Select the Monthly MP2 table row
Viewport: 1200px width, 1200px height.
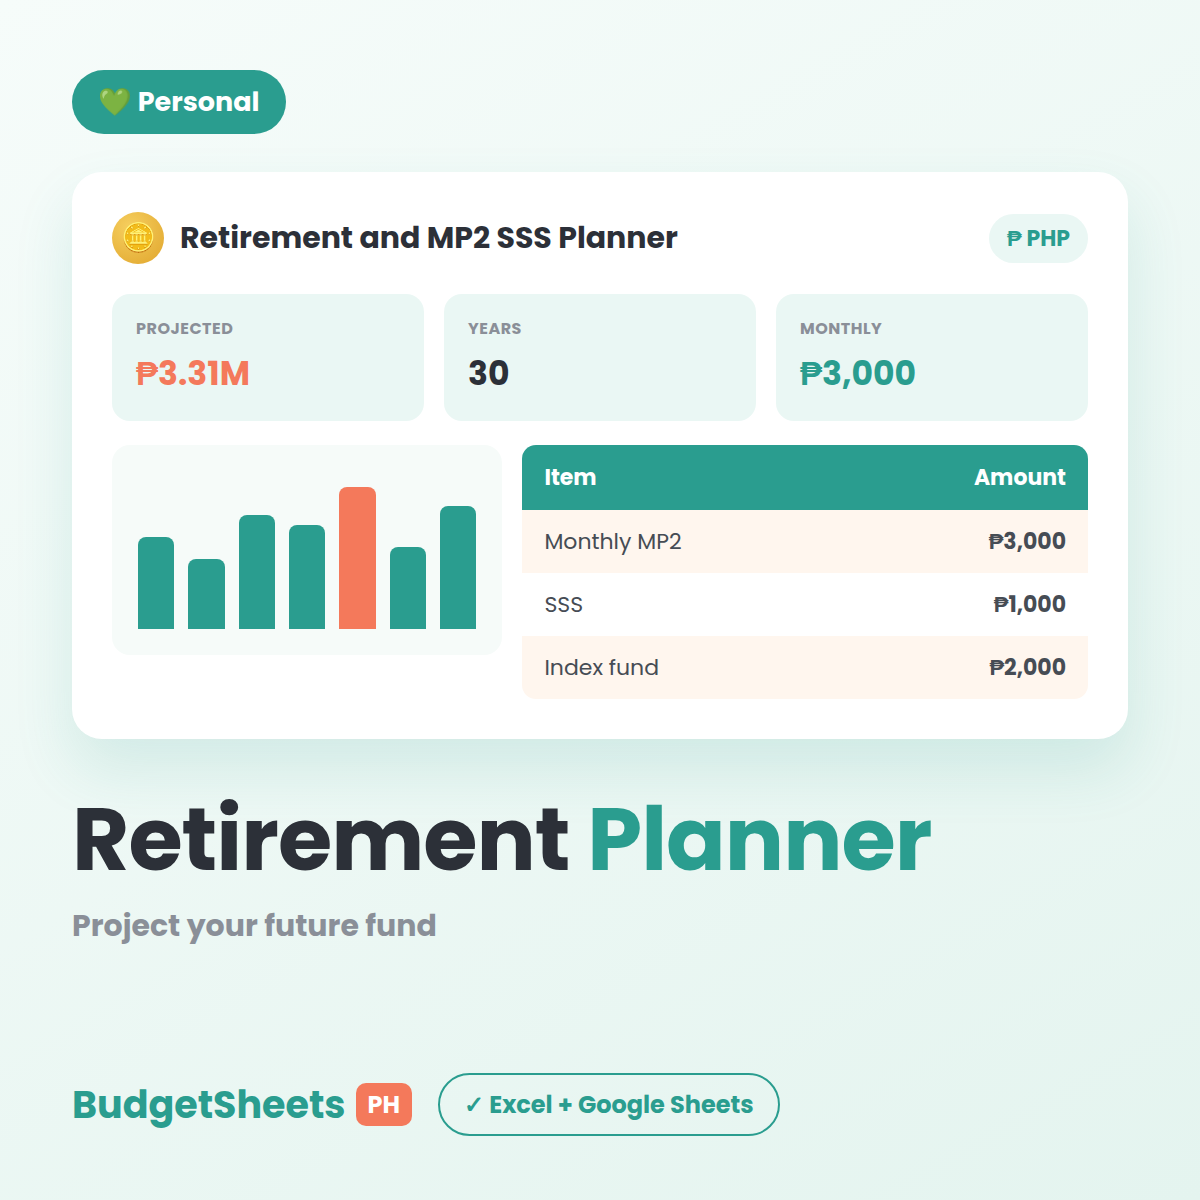tap(805, 541)
